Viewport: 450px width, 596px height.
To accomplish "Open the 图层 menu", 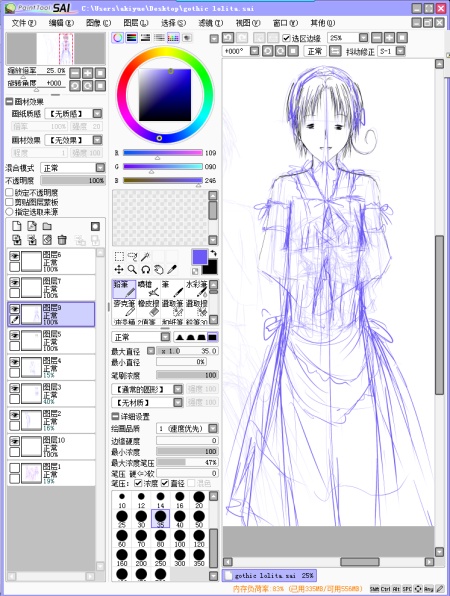I will click(x=136, y=23).
